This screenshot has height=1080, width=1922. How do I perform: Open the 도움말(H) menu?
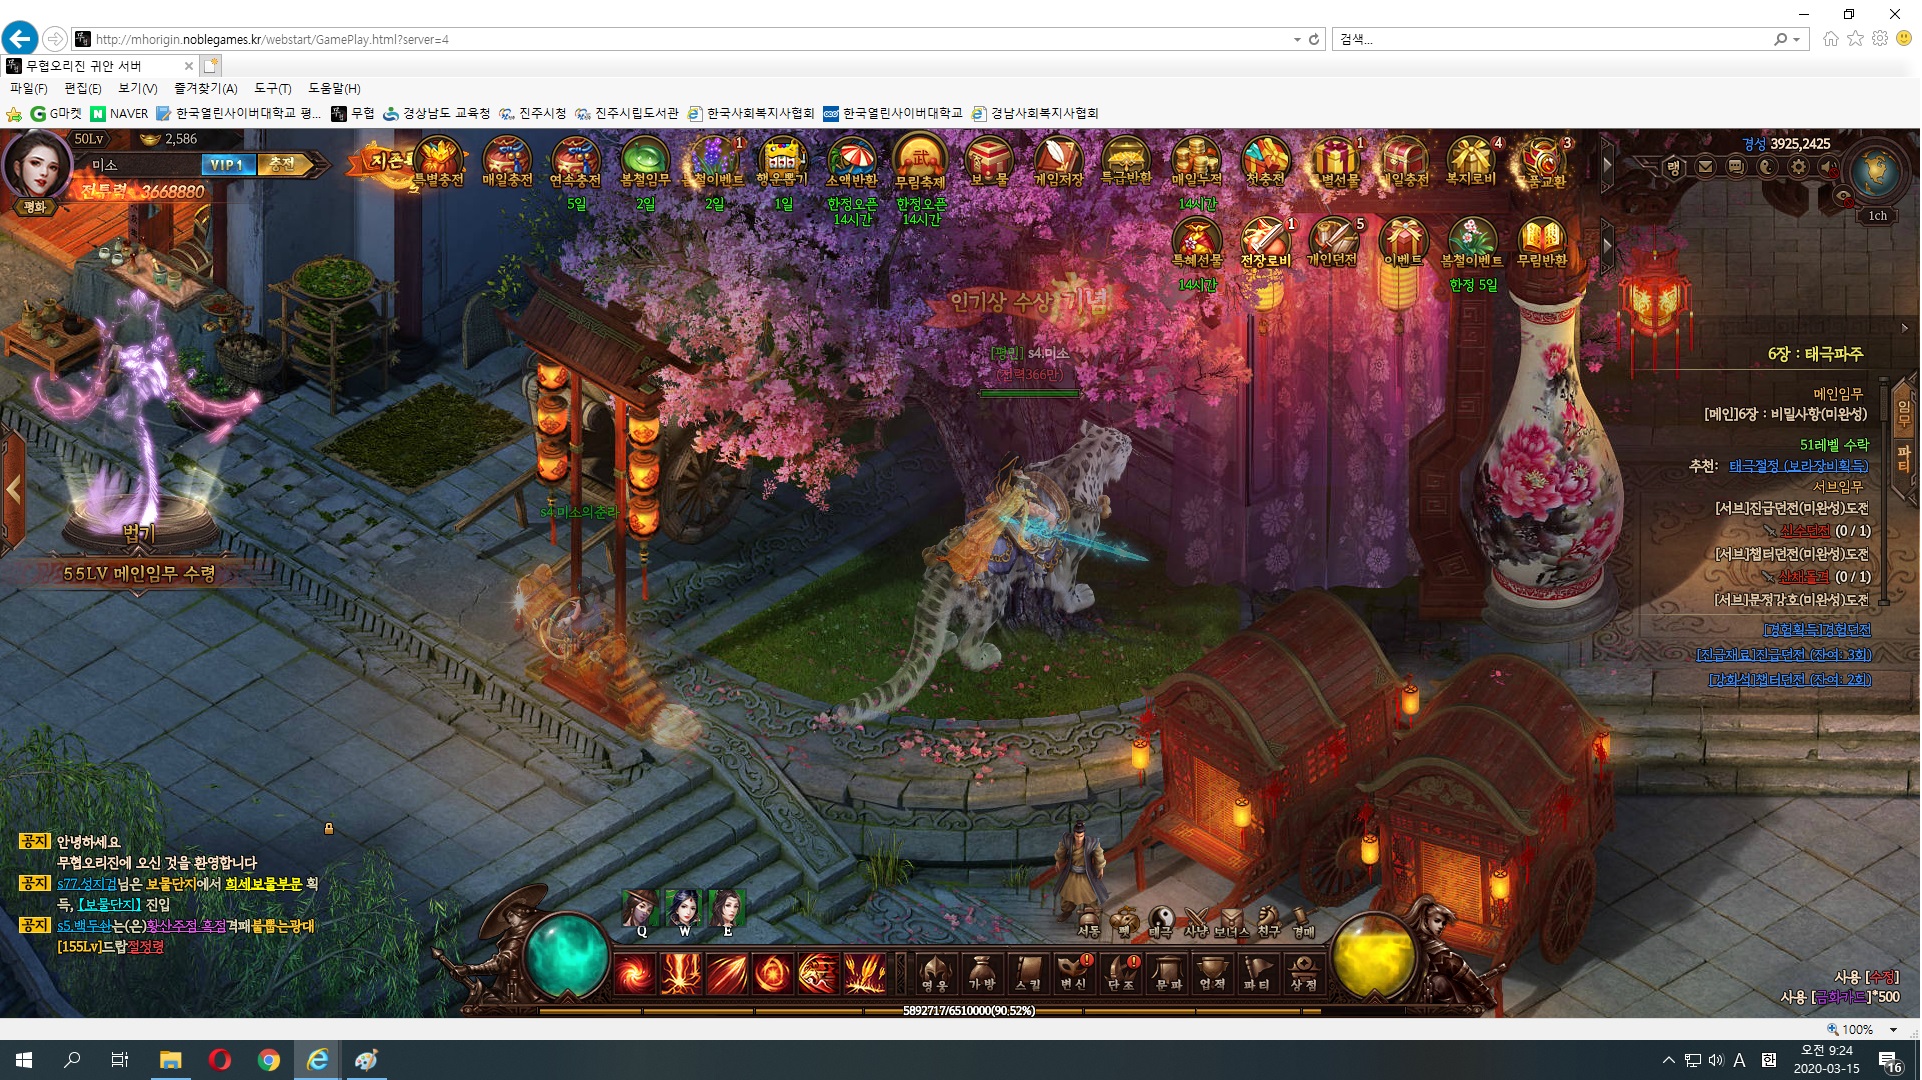click(x=334, y=88)
